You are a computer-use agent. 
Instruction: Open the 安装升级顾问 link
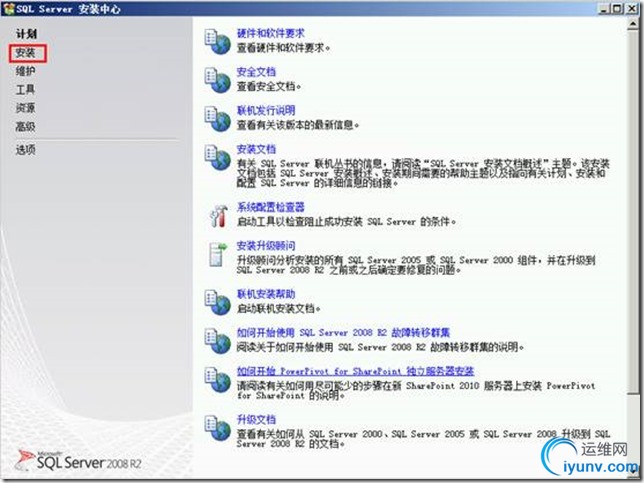point(266,246)
